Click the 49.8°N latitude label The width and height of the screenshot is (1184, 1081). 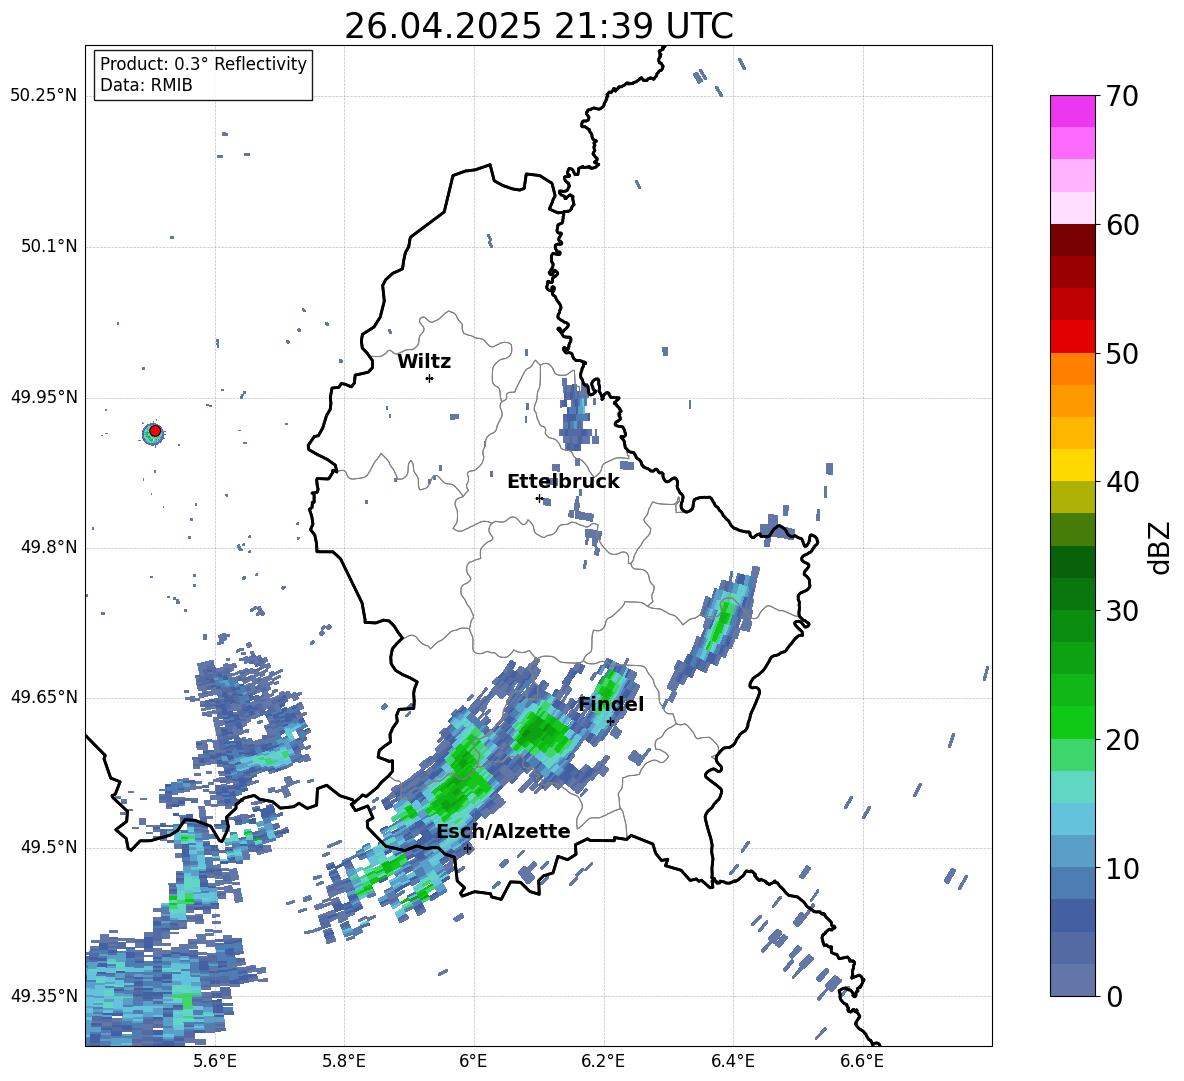click(x=49, y=547)
